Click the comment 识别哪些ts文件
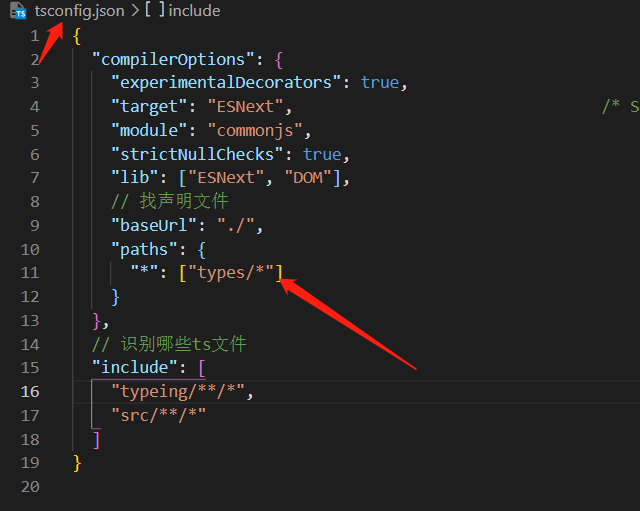 pos(169,344)
